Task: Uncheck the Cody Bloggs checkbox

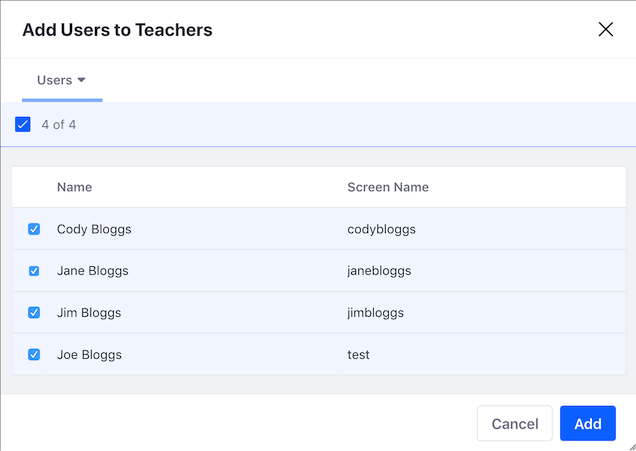Action: pos(34,229)
